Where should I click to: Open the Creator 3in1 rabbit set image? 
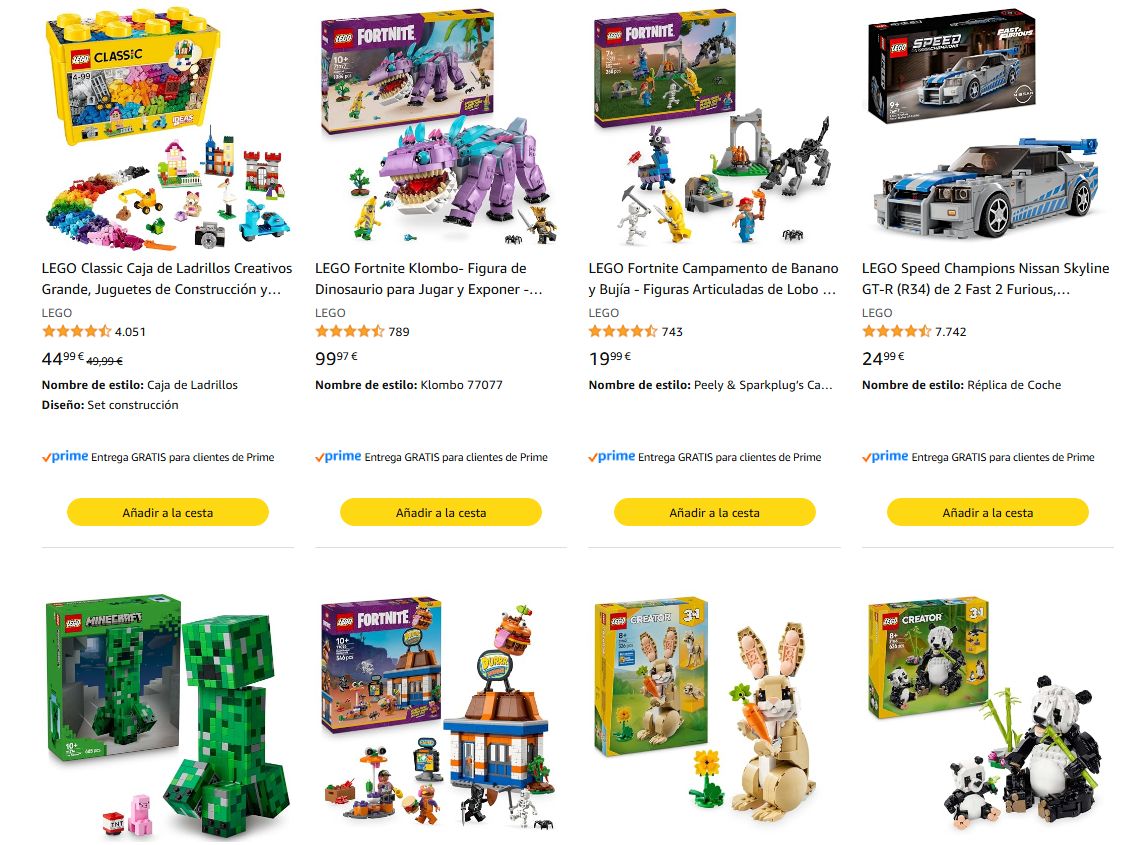(714, 713)
